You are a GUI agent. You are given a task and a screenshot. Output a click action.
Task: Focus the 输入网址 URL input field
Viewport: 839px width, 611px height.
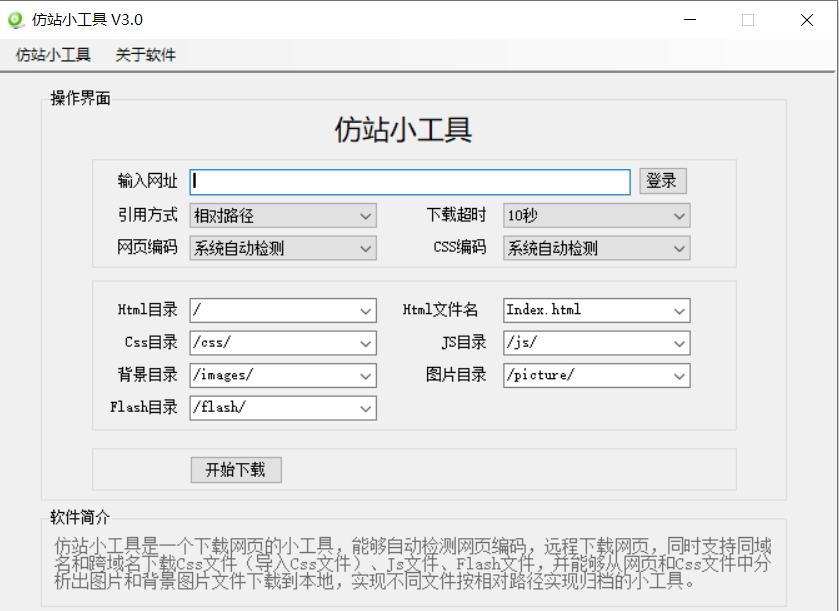(410, 182)
